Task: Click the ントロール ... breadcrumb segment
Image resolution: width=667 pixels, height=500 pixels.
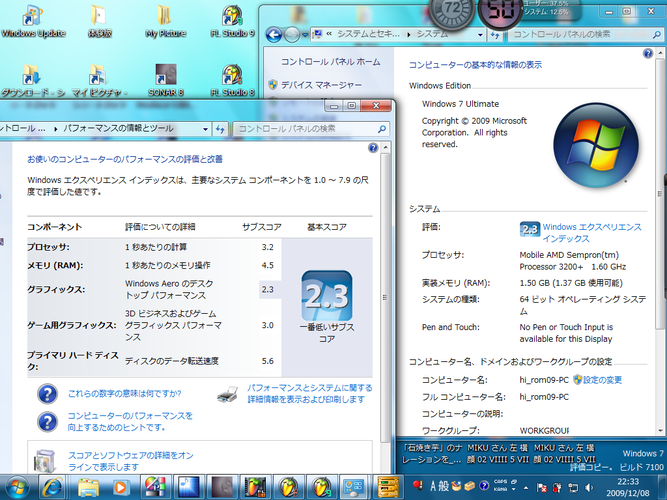Action: coord(23,129)
